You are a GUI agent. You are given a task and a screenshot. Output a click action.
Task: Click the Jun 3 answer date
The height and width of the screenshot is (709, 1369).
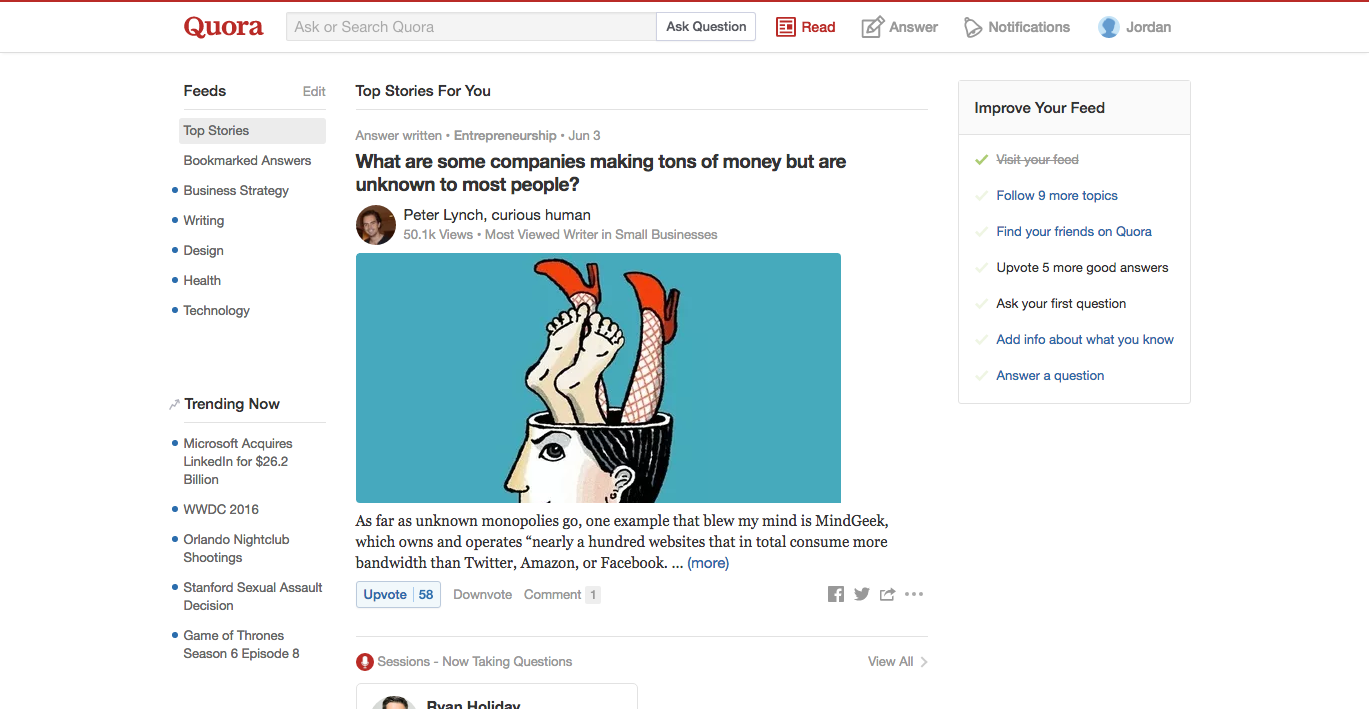point(585,136)
